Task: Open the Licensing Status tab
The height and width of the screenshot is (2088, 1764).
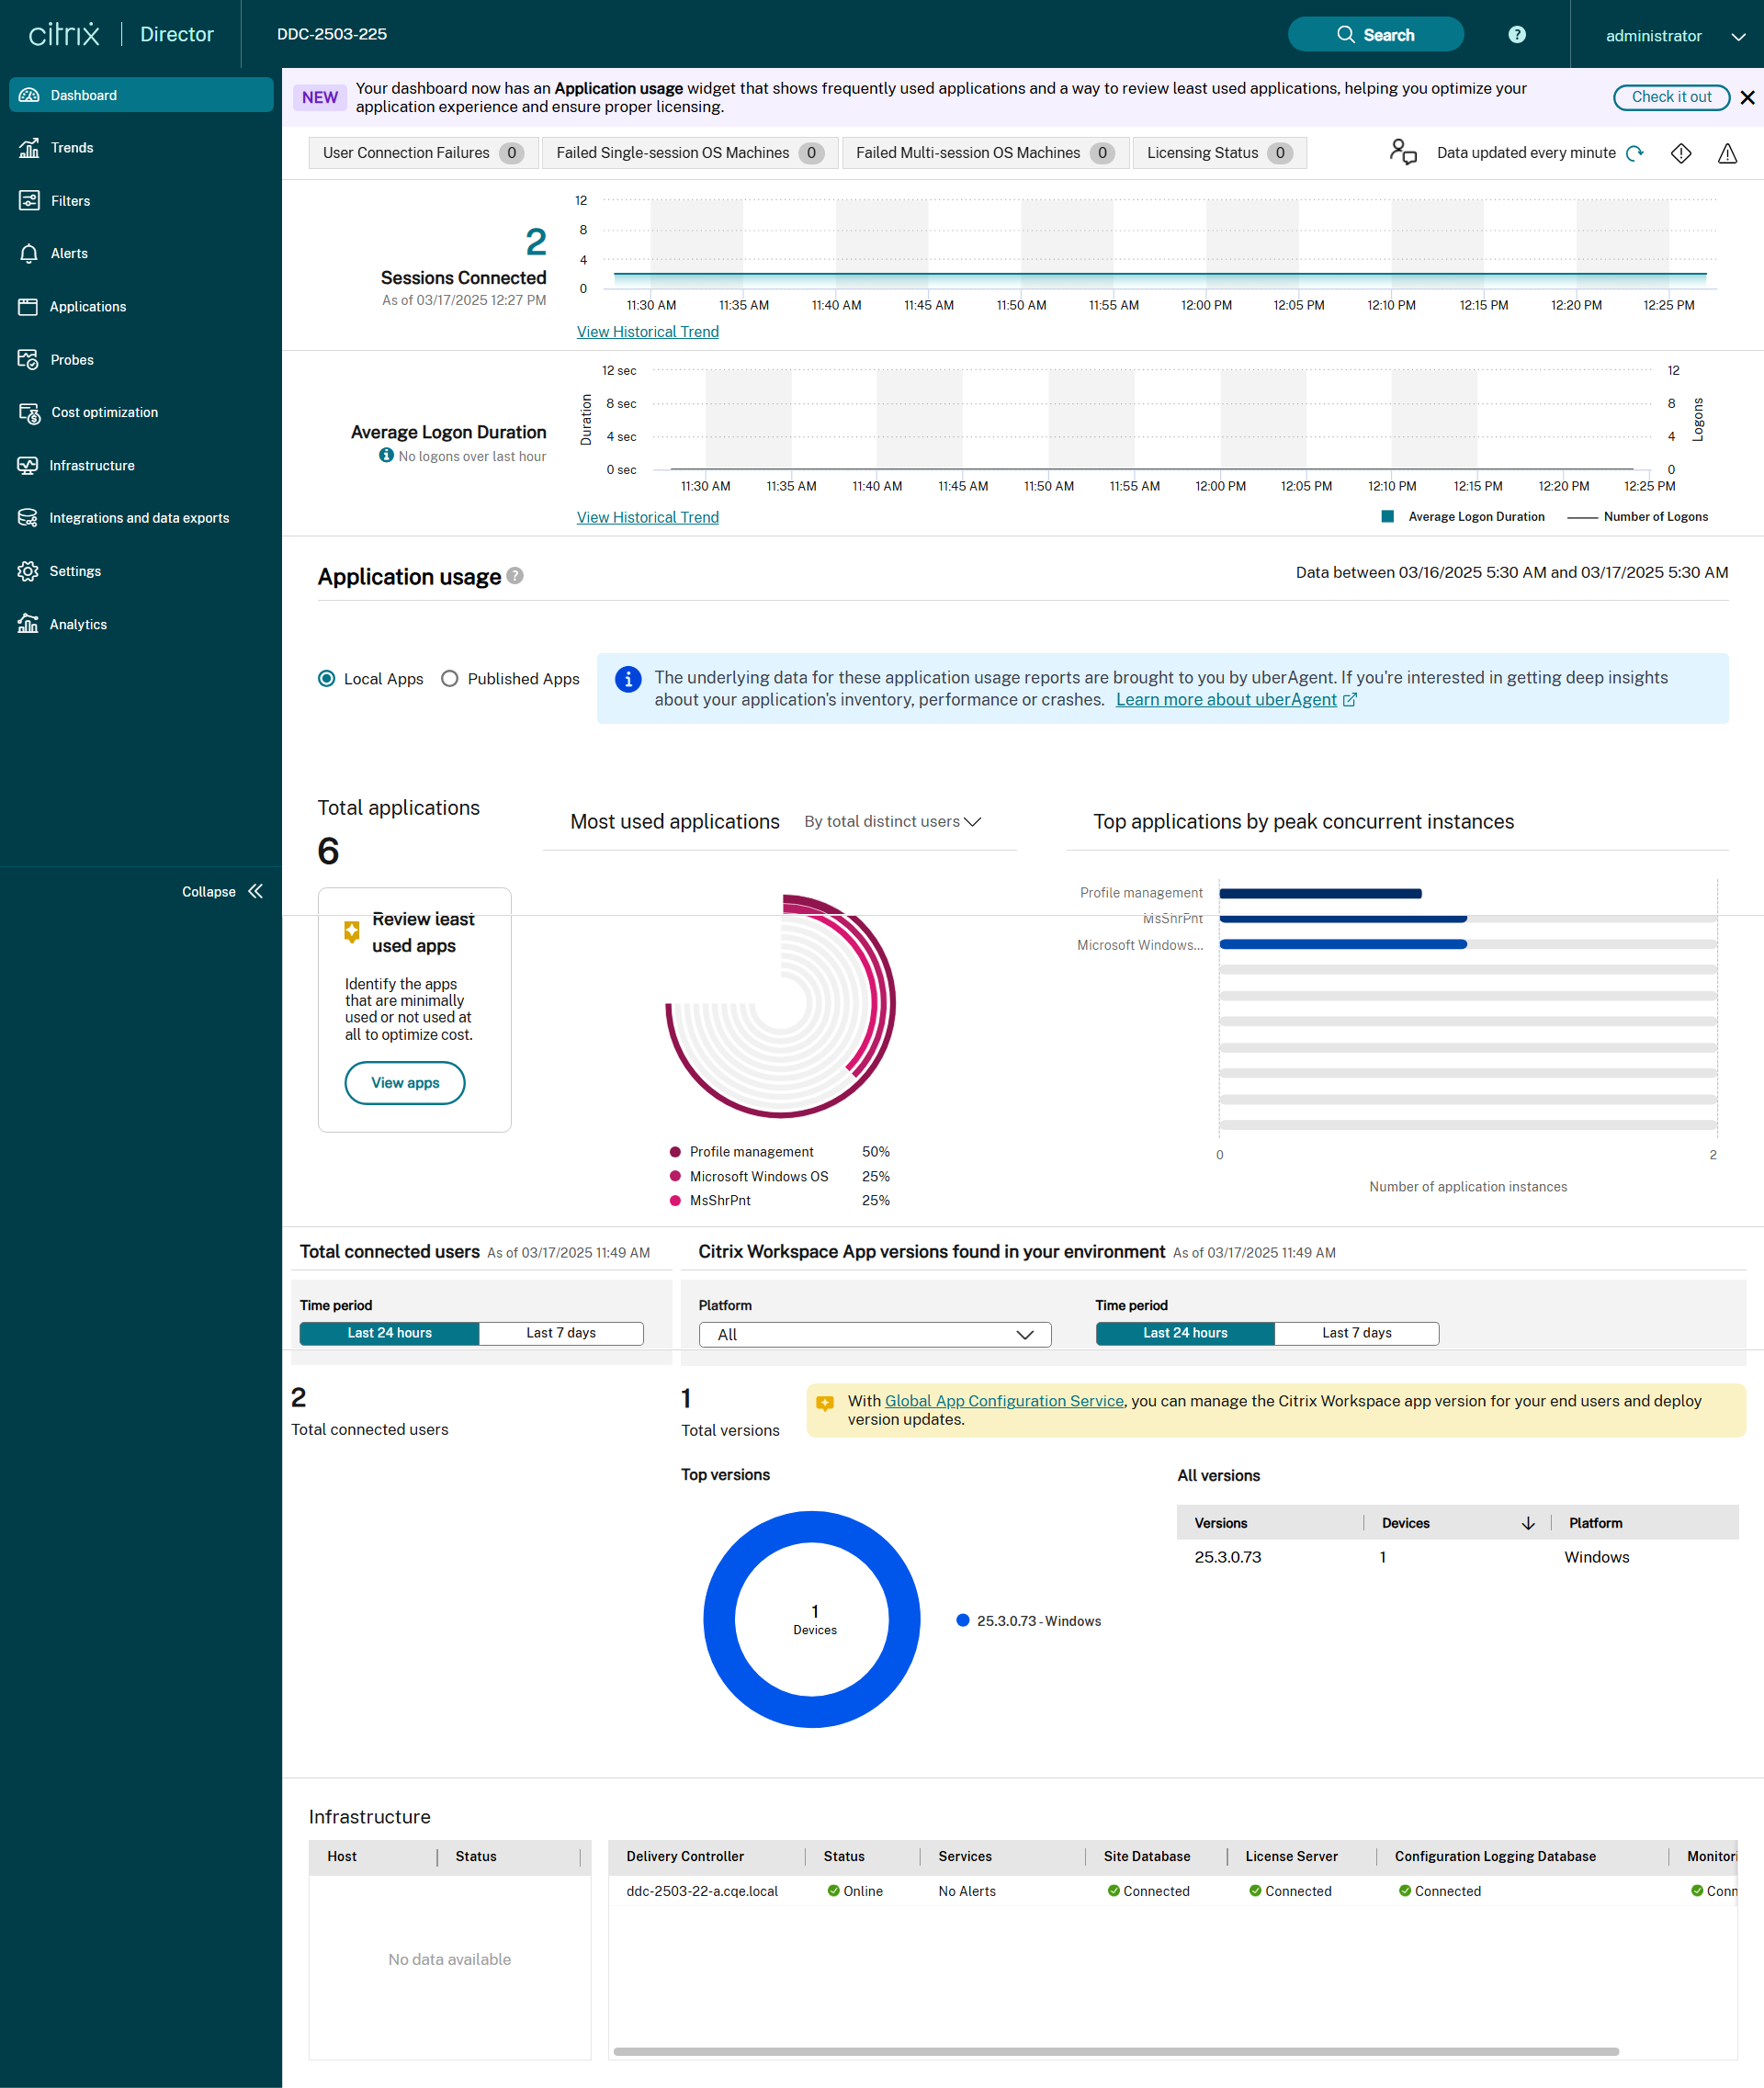Action: (1218, 153)
